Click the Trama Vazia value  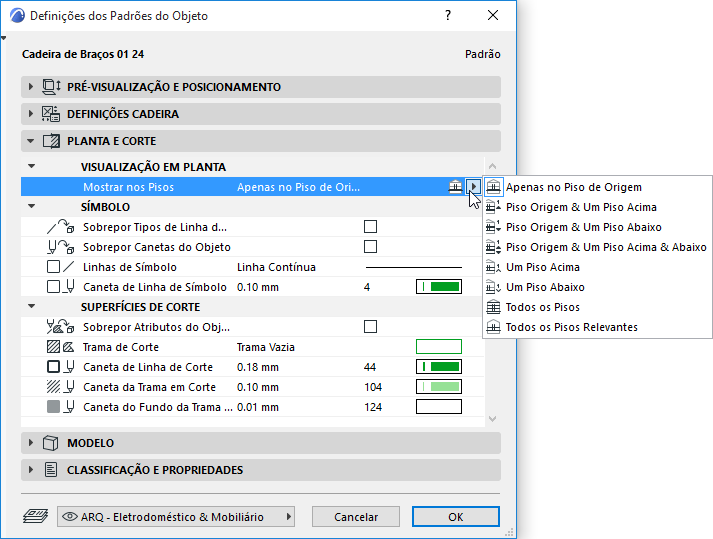coord(266,347)
